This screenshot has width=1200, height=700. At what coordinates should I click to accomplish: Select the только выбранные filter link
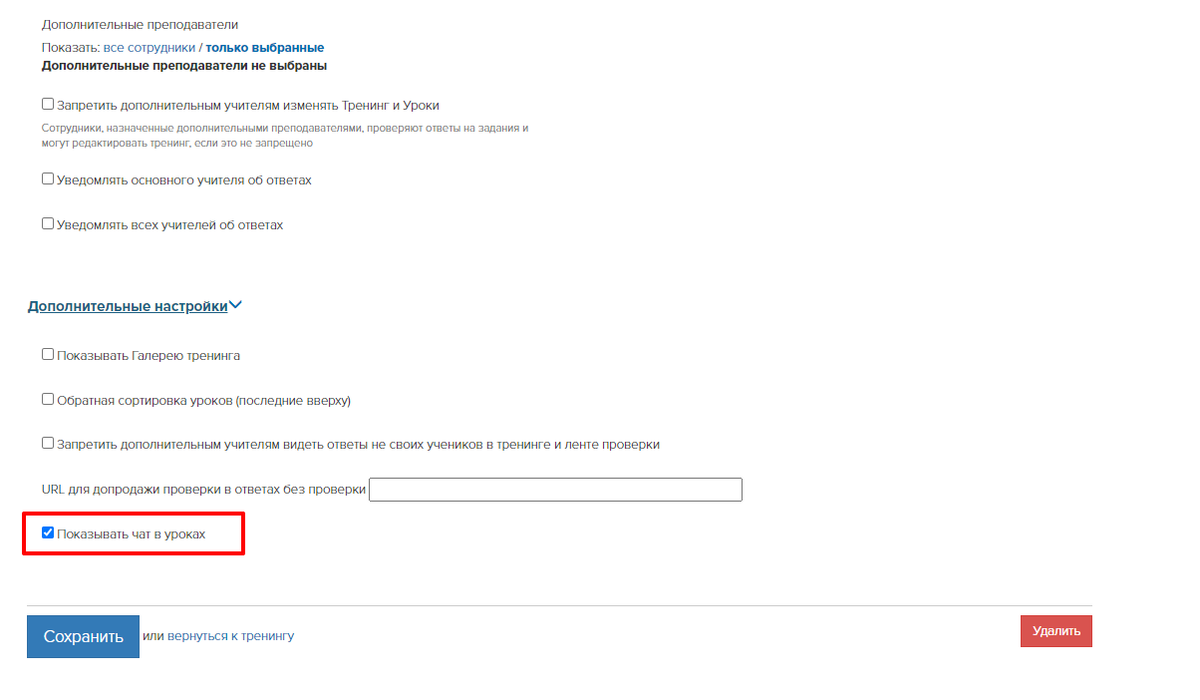[265, 48]
